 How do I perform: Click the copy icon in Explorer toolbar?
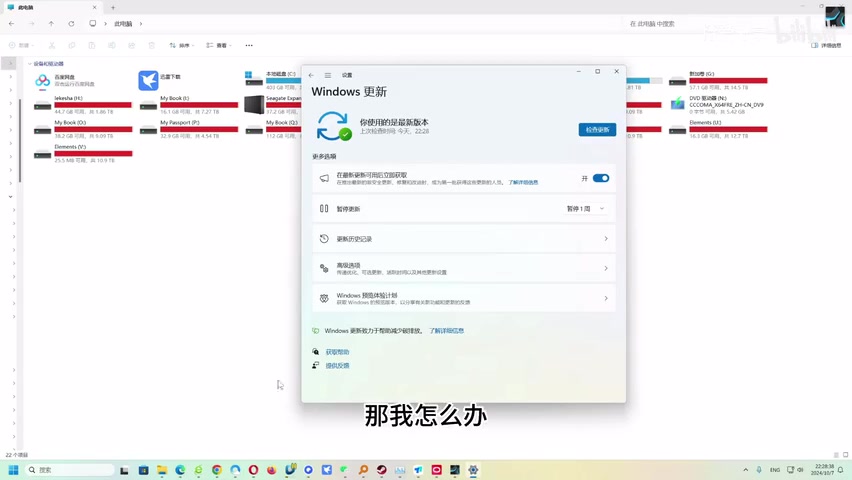coord(72,46)
